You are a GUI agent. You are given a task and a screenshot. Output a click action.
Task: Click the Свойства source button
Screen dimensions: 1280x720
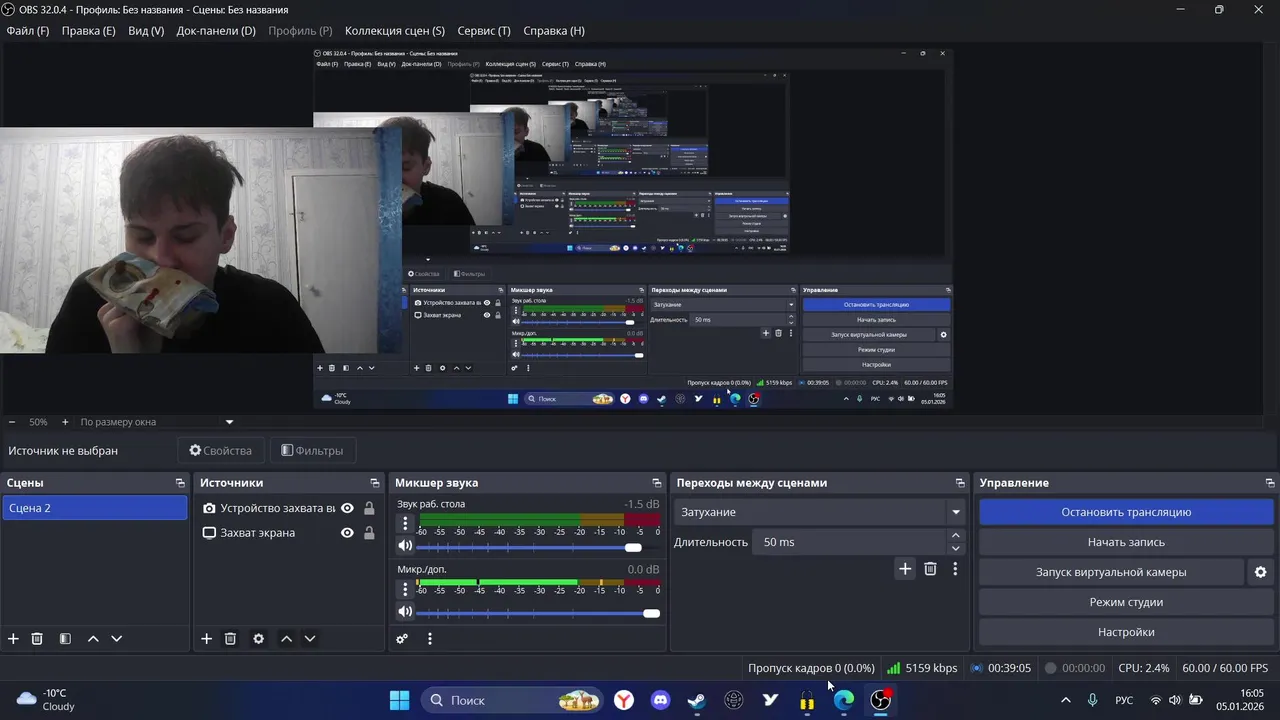[221, 451]
